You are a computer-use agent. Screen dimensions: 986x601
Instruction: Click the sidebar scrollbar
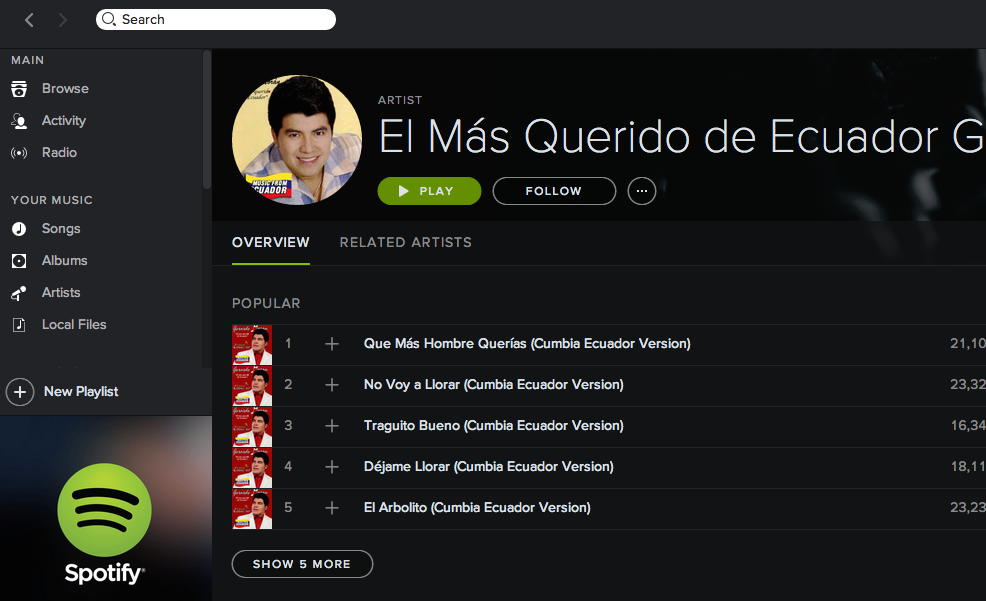tap(207, 119)
